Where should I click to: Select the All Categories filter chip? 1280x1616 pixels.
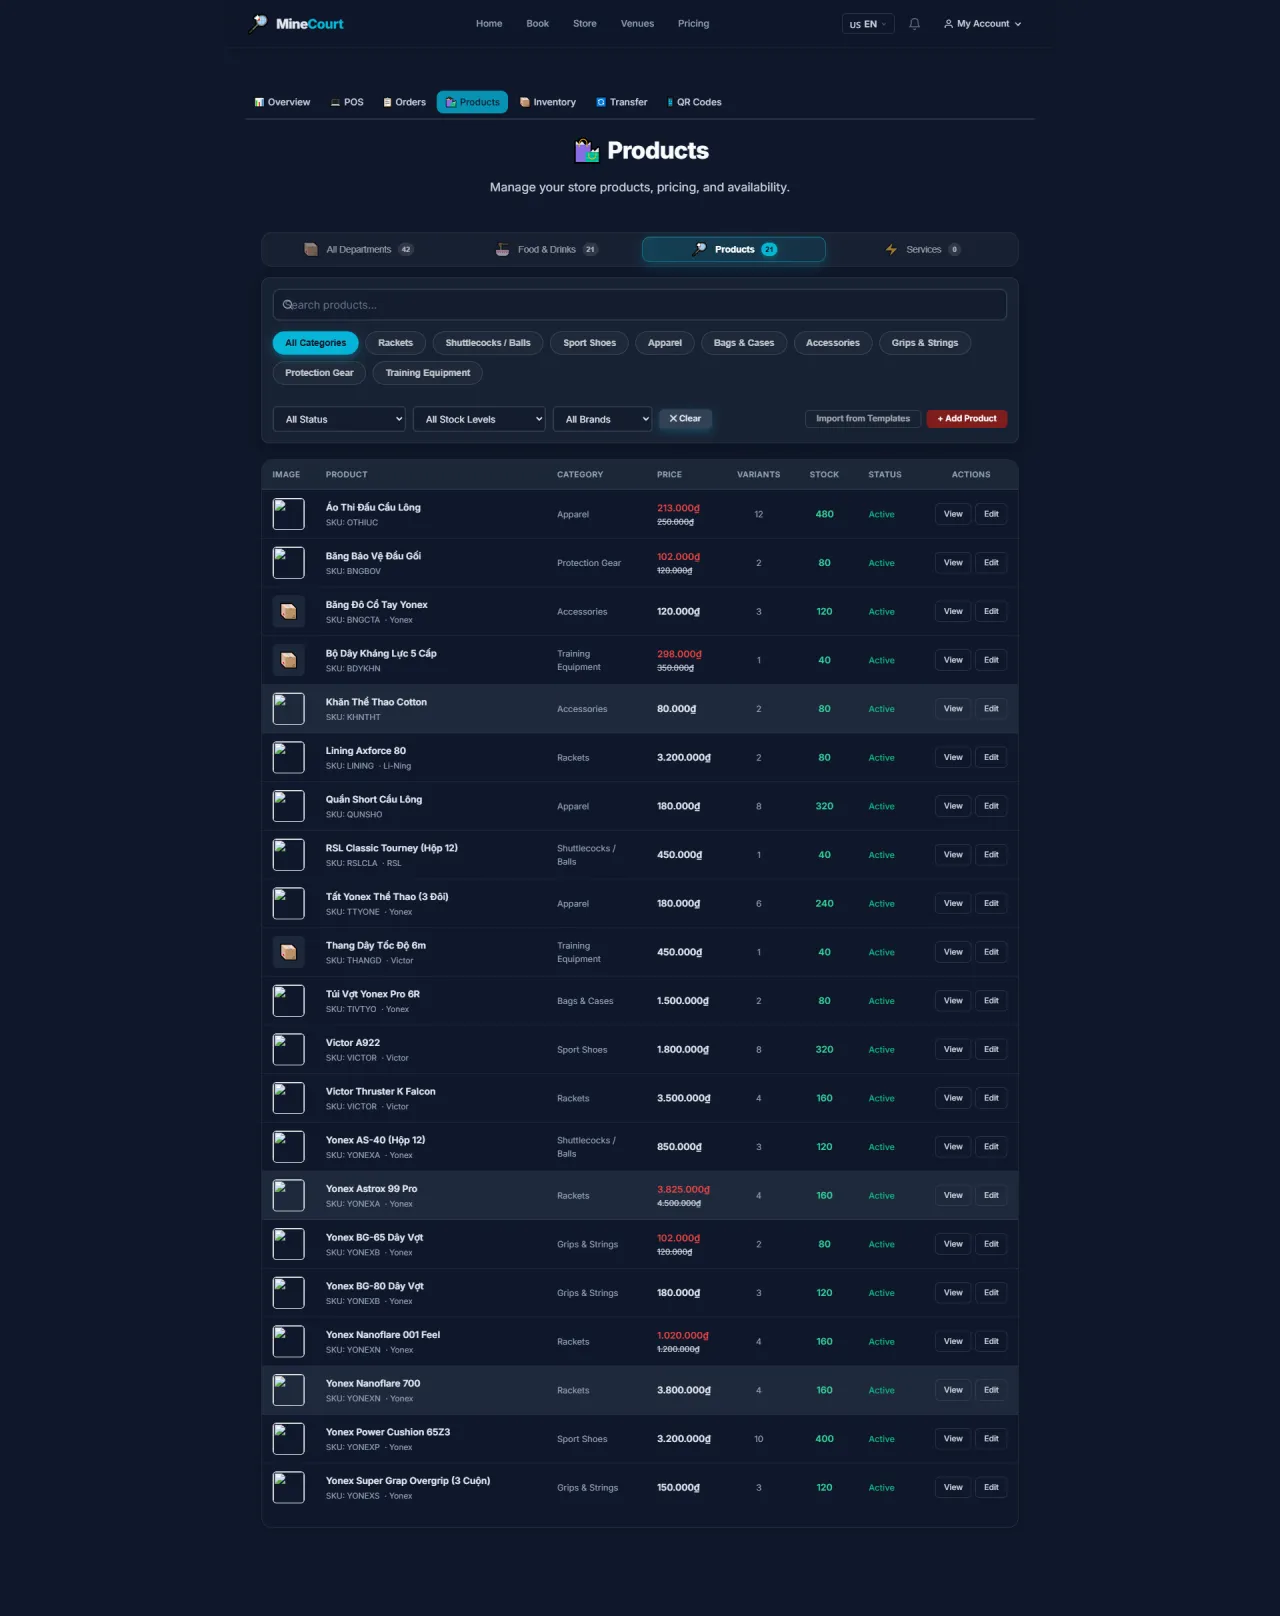click(316, 343)
